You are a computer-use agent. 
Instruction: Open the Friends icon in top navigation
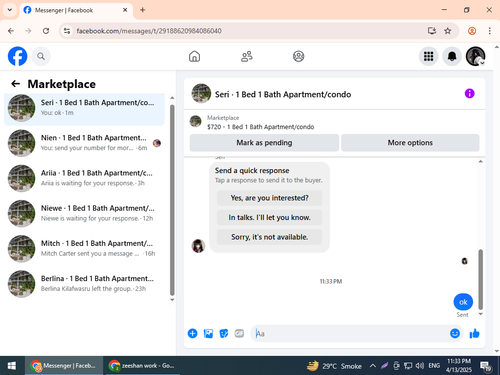247,56
